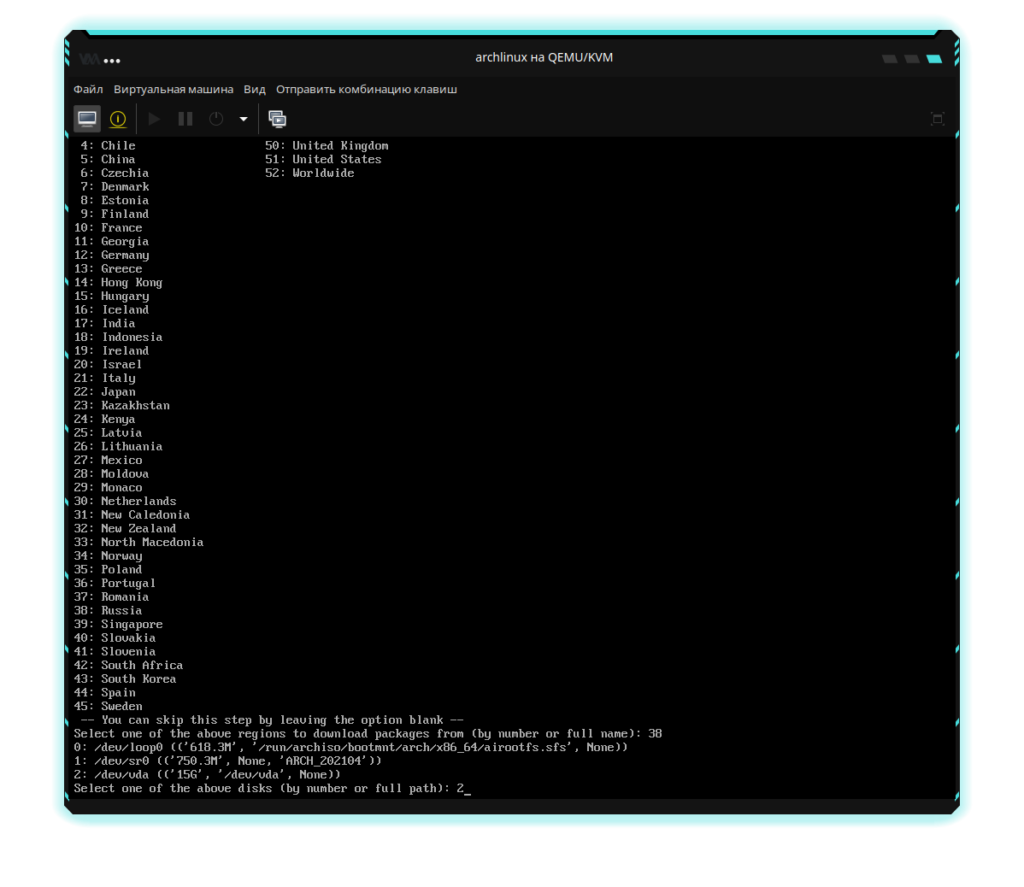The height and width of the screenshot is (887, 1024).
Task: Open the Вид menu
Action: 255,89
